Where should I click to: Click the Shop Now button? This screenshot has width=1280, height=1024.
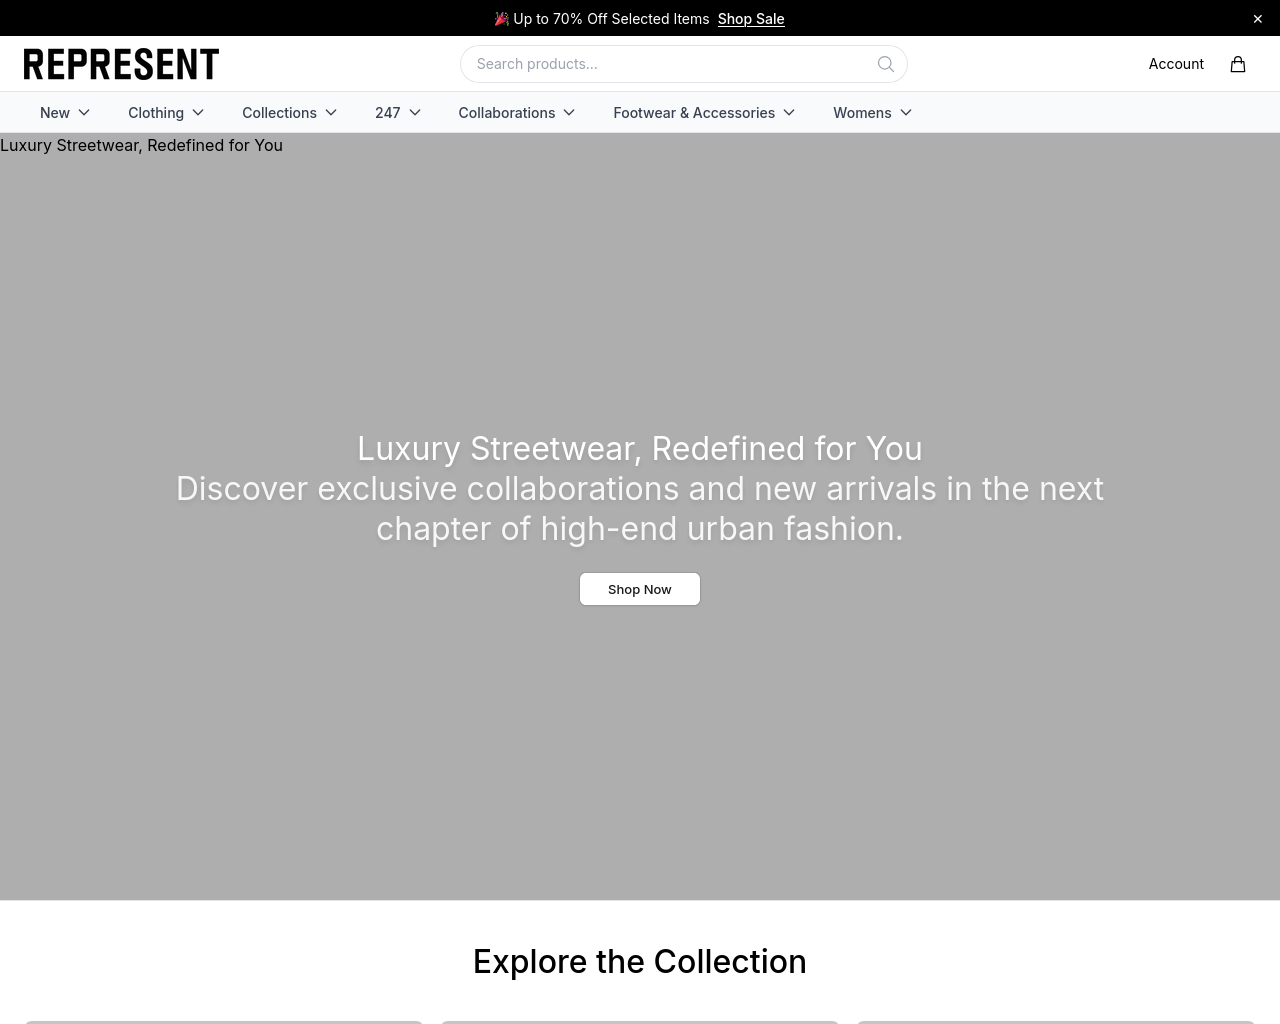(640, 589)
